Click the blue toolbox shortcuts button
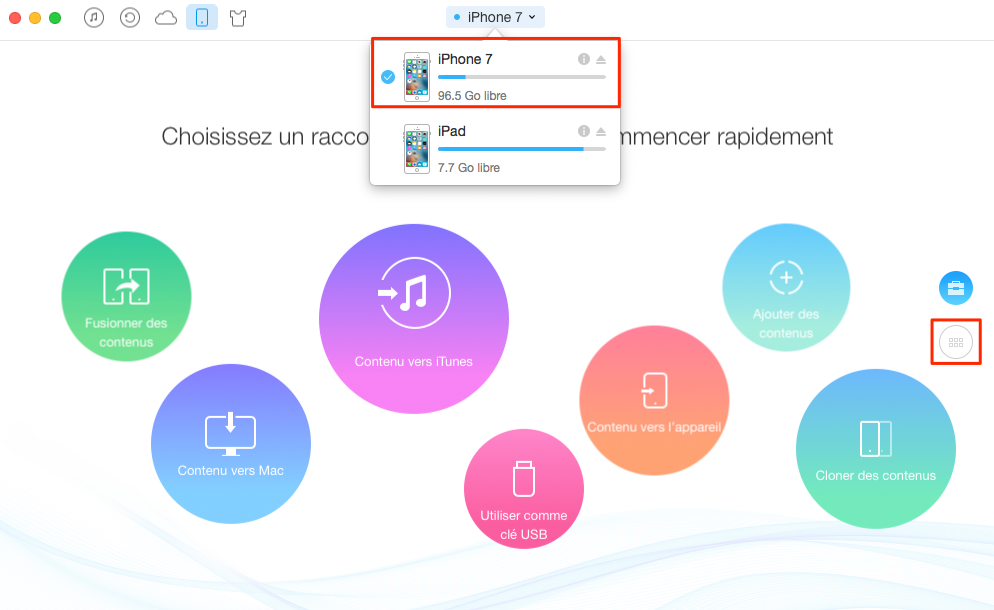 (x=956, y=288)
